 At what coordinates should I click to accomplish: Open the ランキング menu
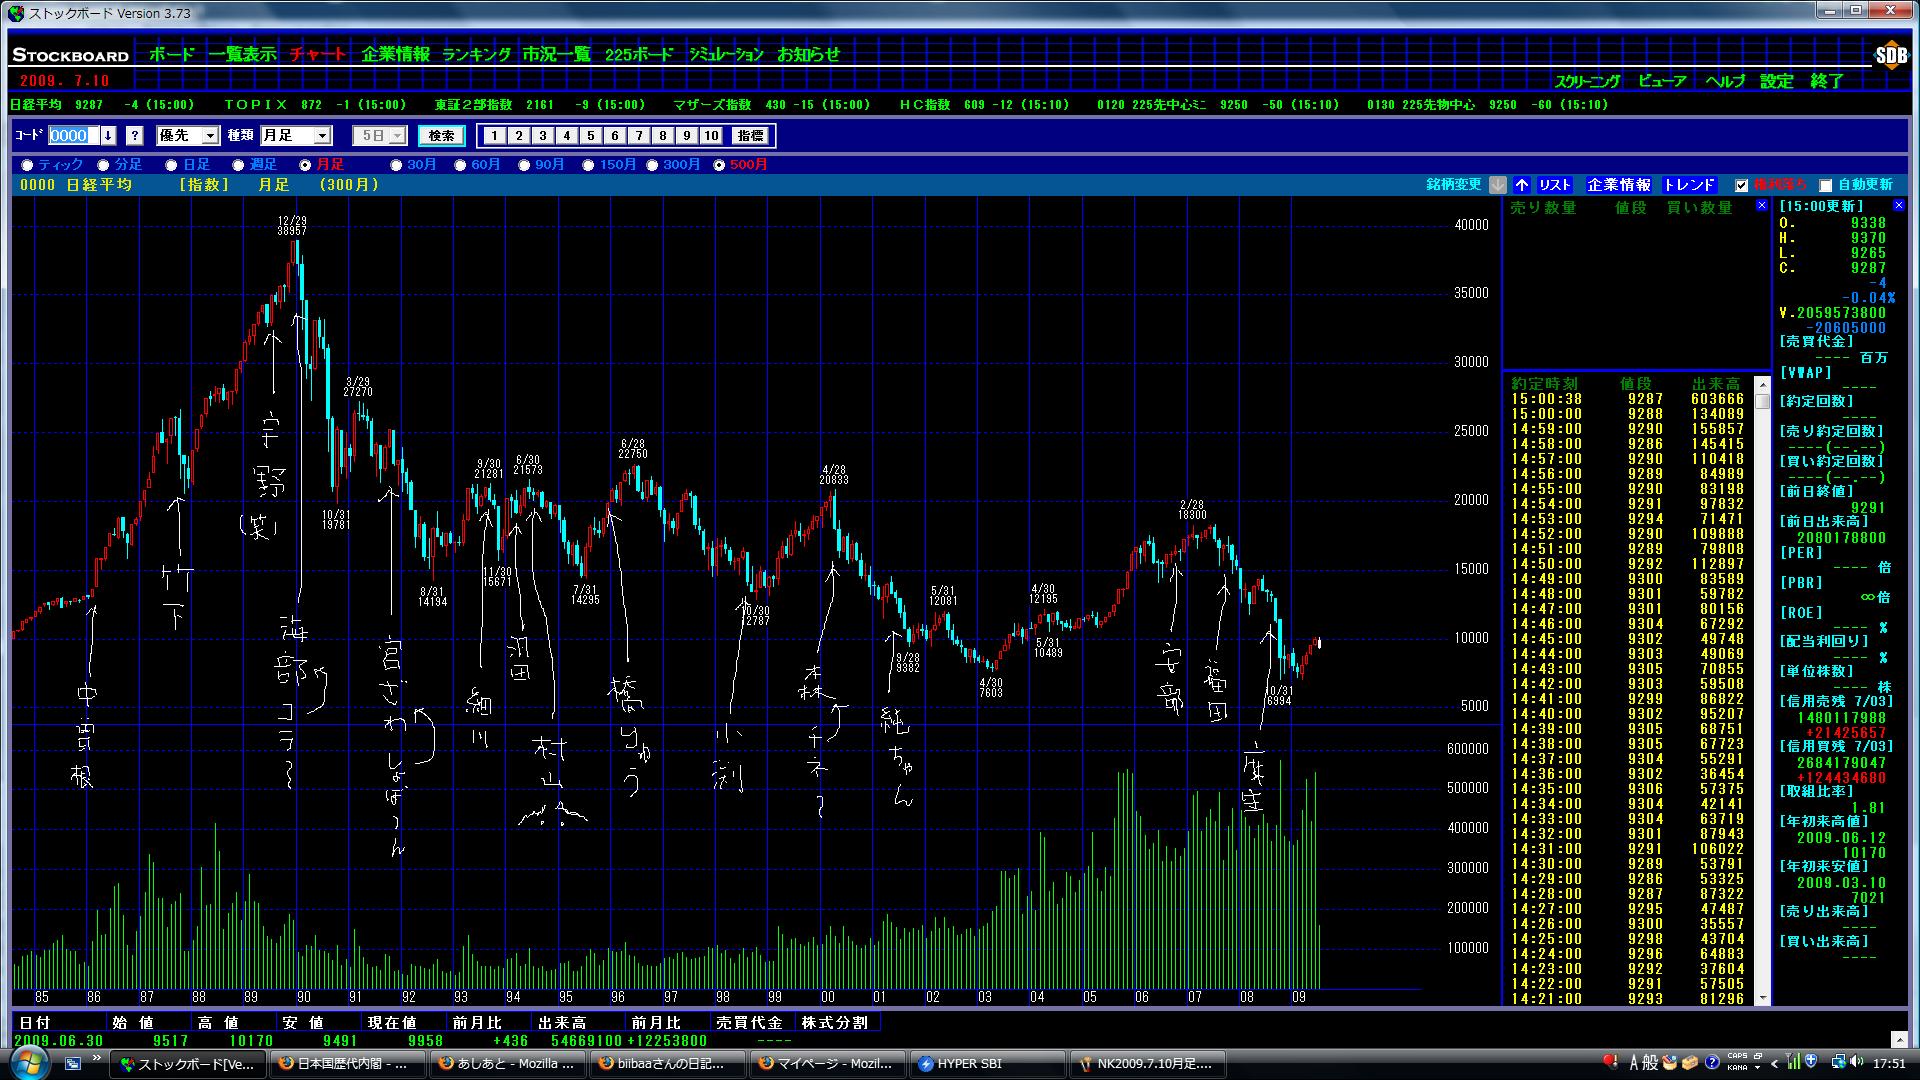coord(476,55)
